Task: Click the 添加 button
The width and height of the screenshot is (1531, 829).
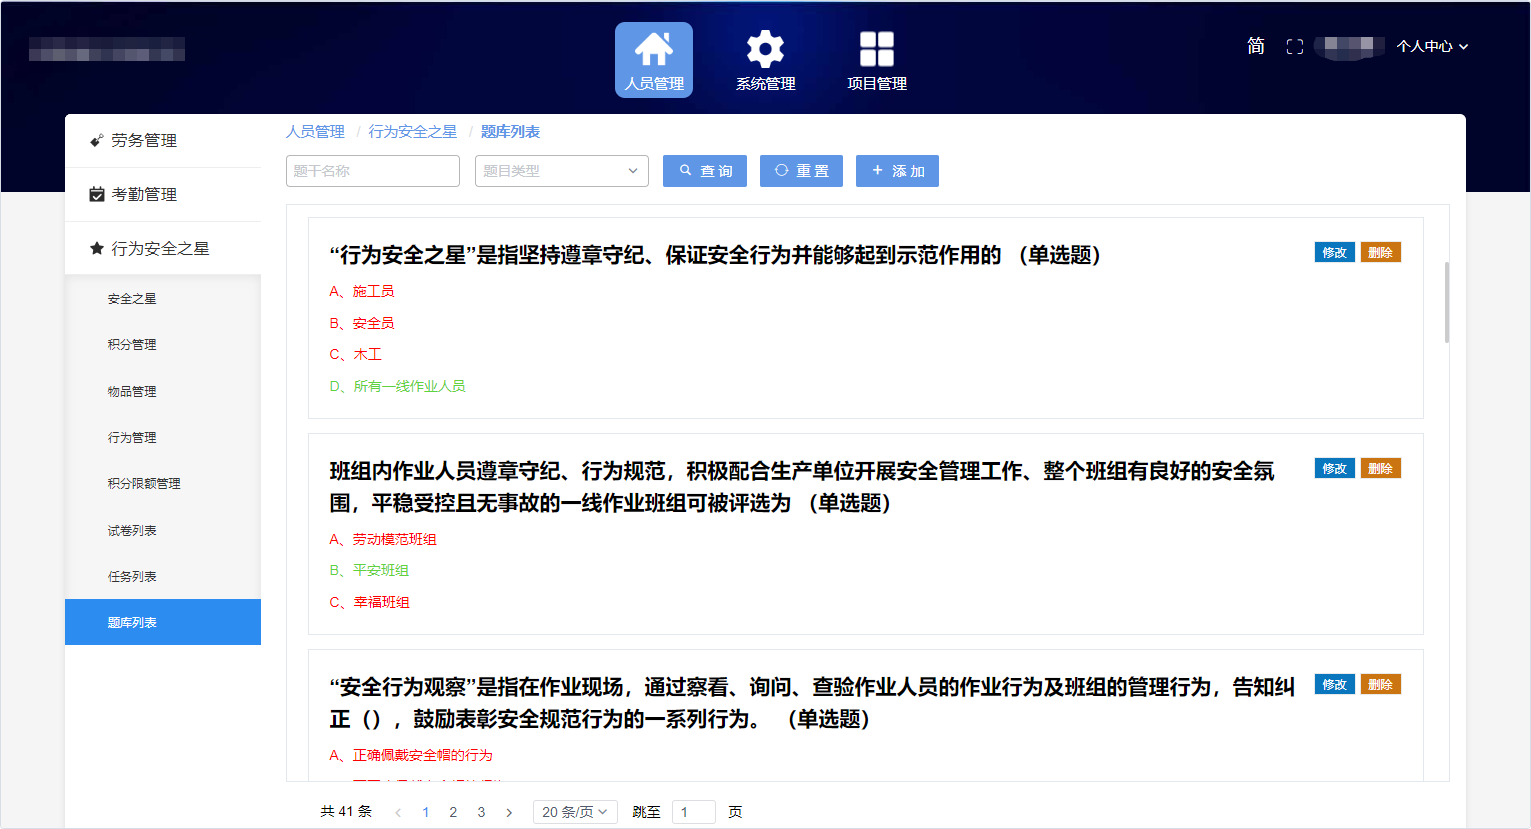Action: coord(897,171)
